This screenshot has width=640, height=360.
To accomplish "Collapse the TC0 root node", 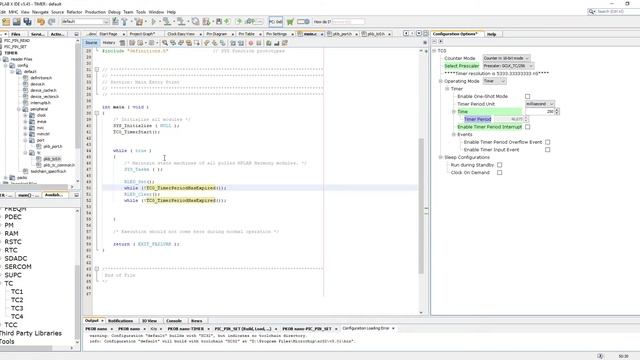I will (x=434, y=51).
